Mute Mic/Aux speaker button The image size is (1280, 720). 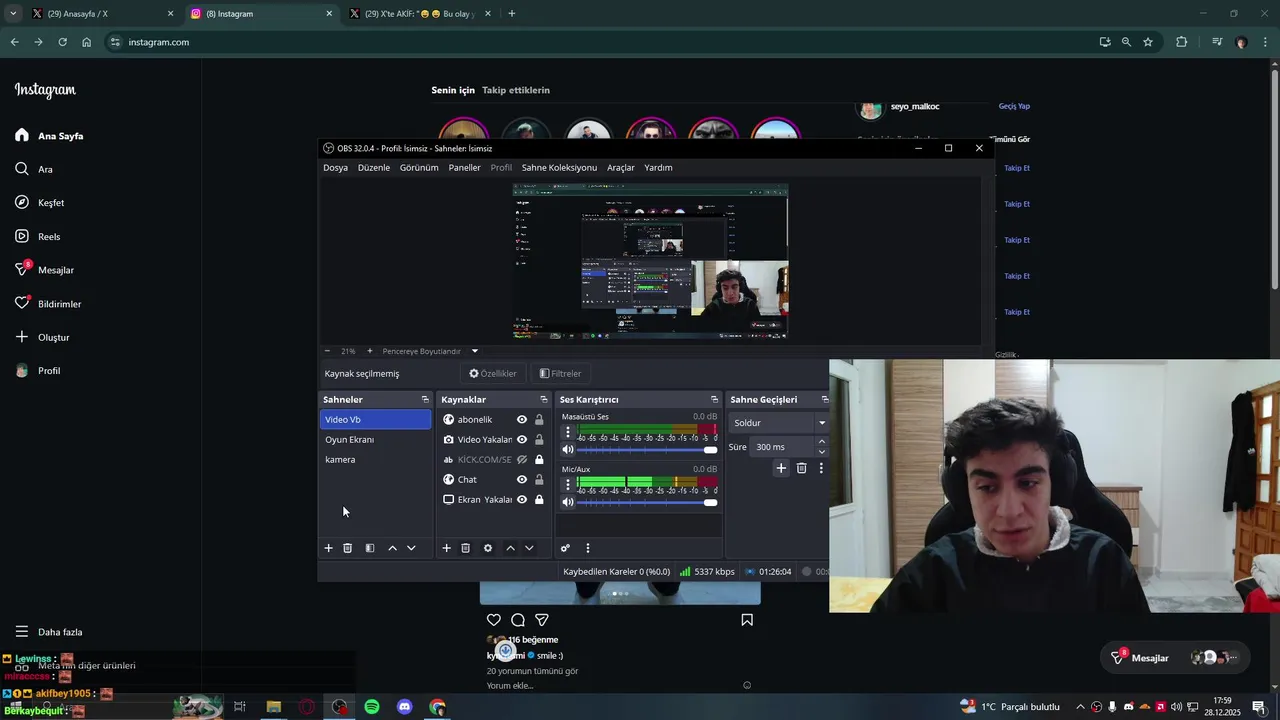click(568, 502)
